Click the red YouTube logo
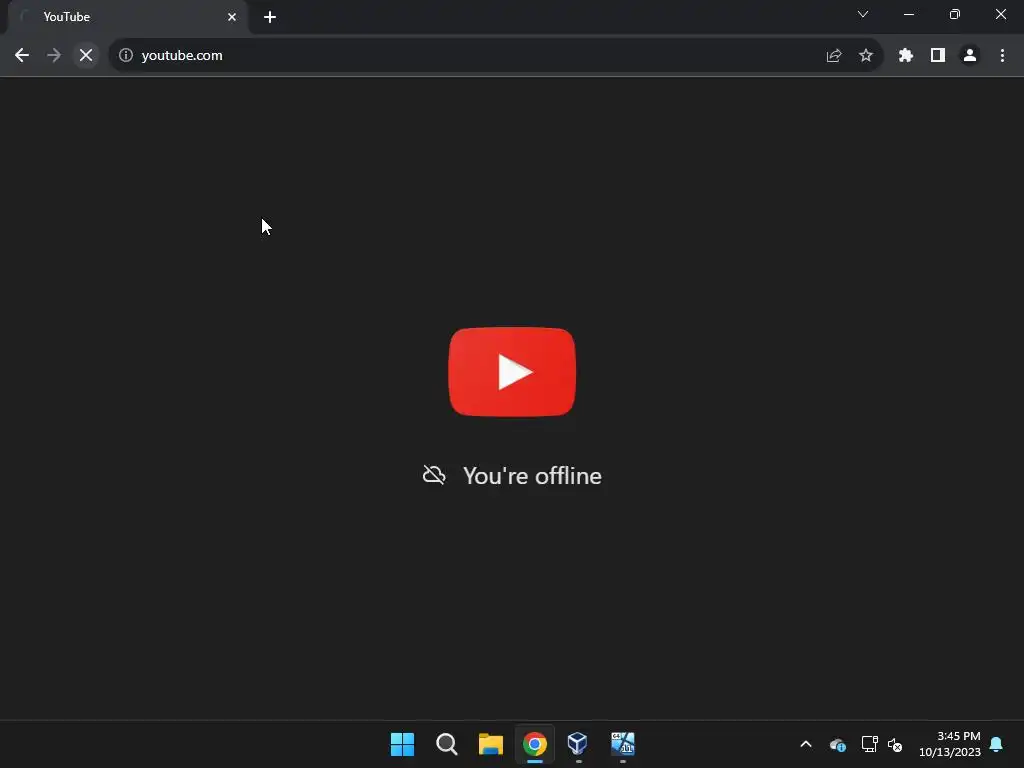Screen dimensions: 1024x768 coord(512,372)
